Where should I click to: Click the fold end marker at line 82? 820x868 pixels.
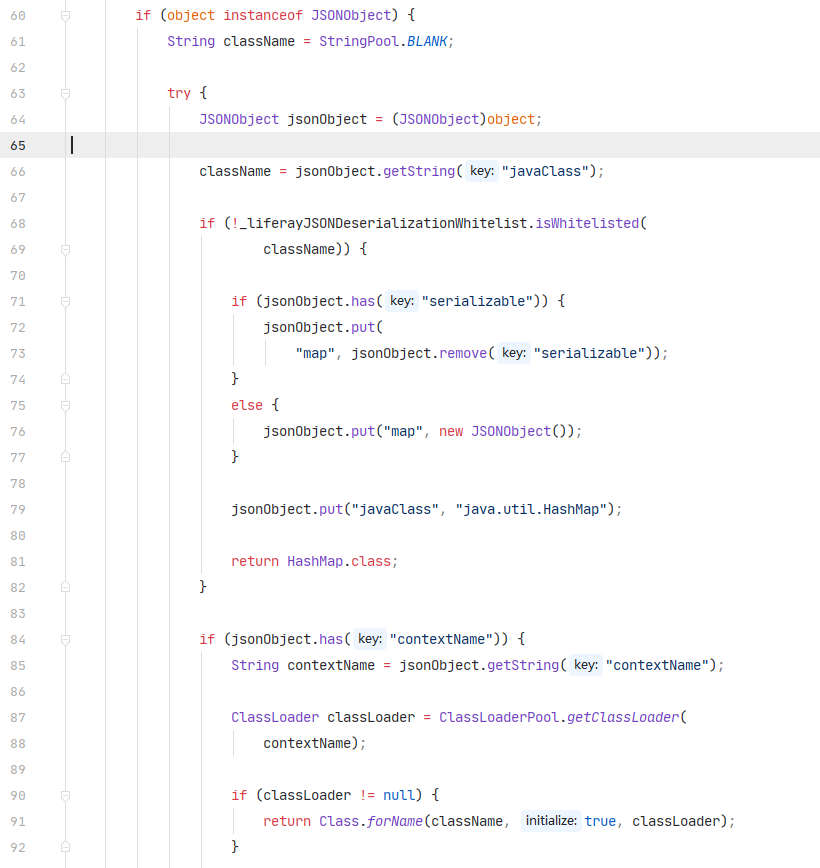(x=65, y=588)
